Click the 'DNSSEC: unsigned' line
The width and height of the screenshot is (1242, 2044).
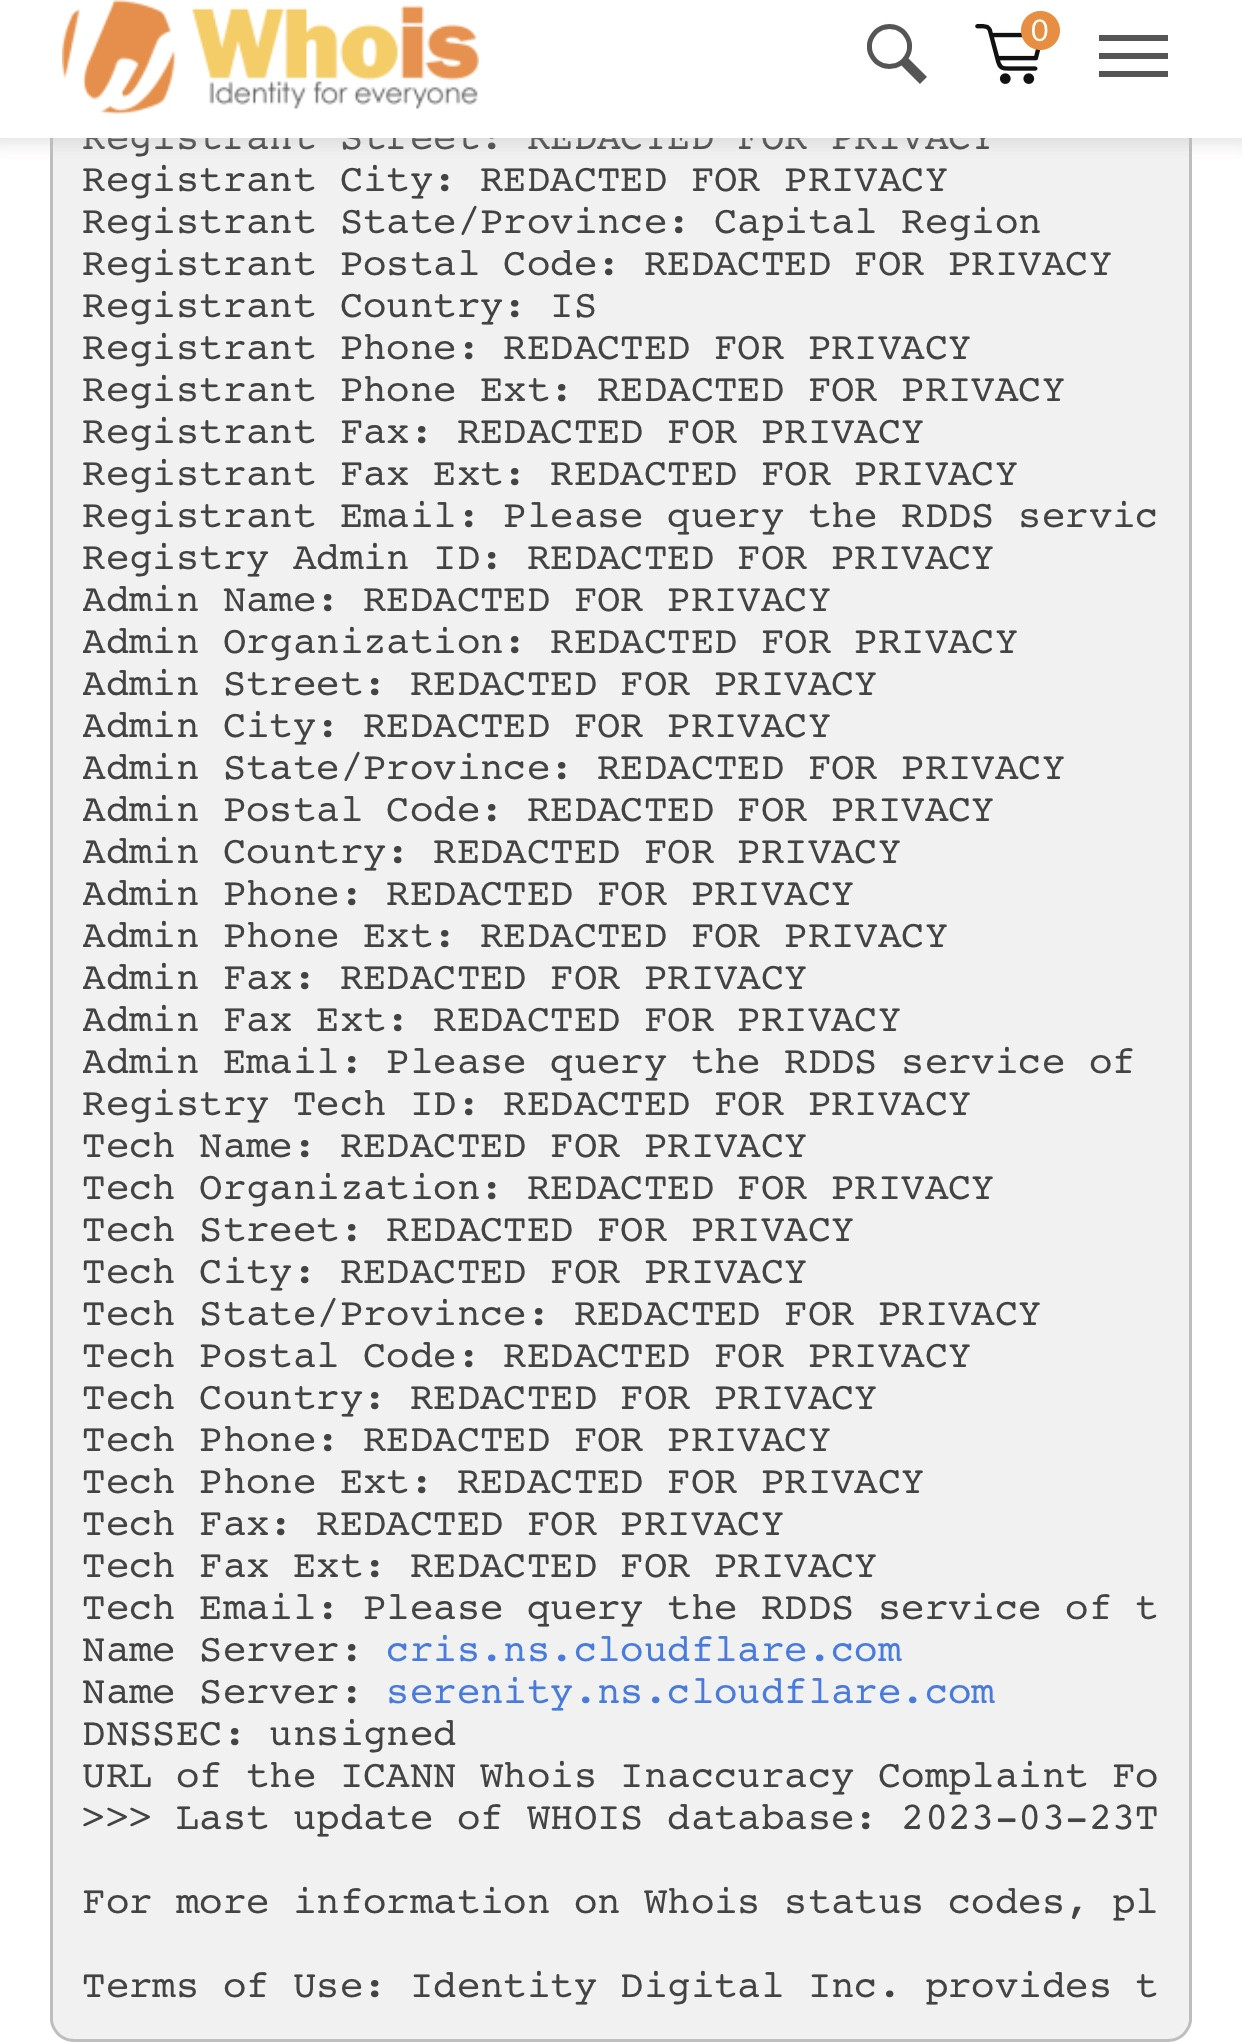pyautogui.click(x=269, y=1734)
